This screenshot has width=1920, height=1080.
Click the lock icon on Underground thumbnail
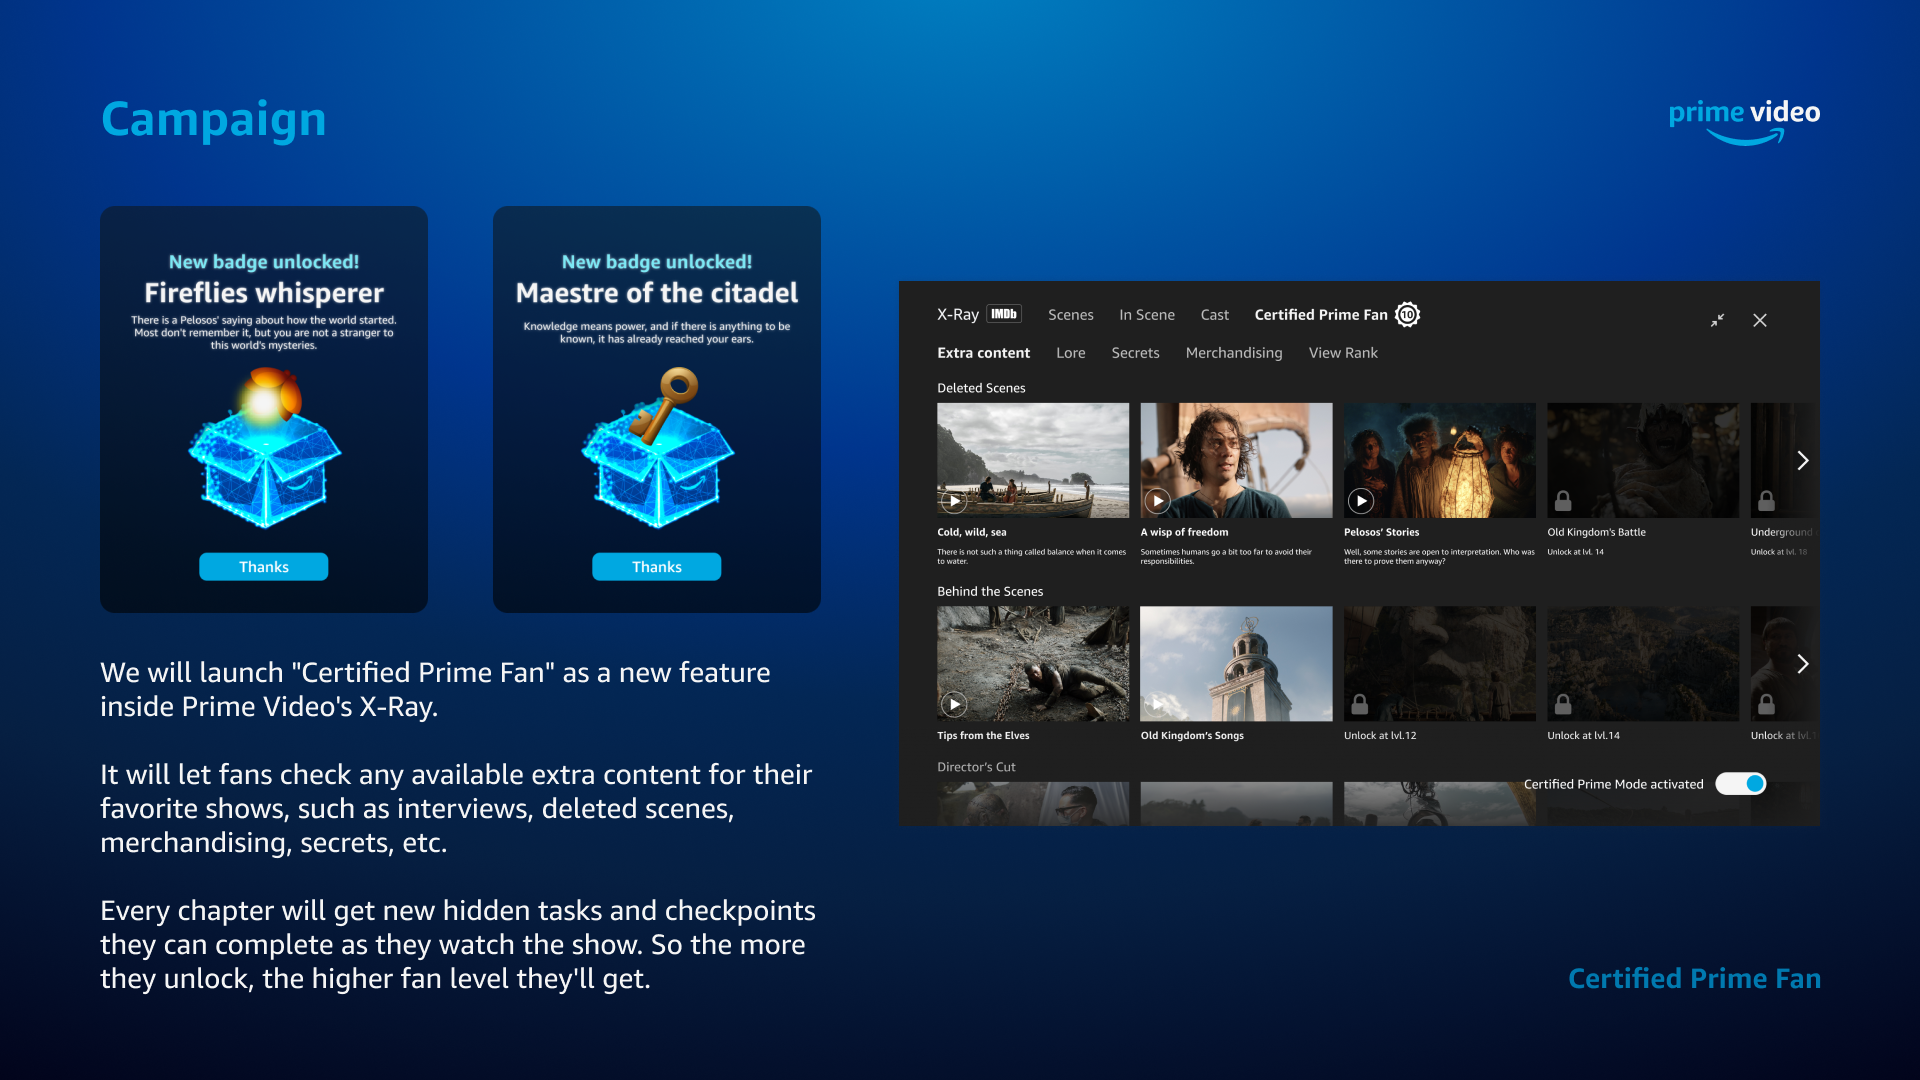pyautogui.click(x=1767, y=500)
